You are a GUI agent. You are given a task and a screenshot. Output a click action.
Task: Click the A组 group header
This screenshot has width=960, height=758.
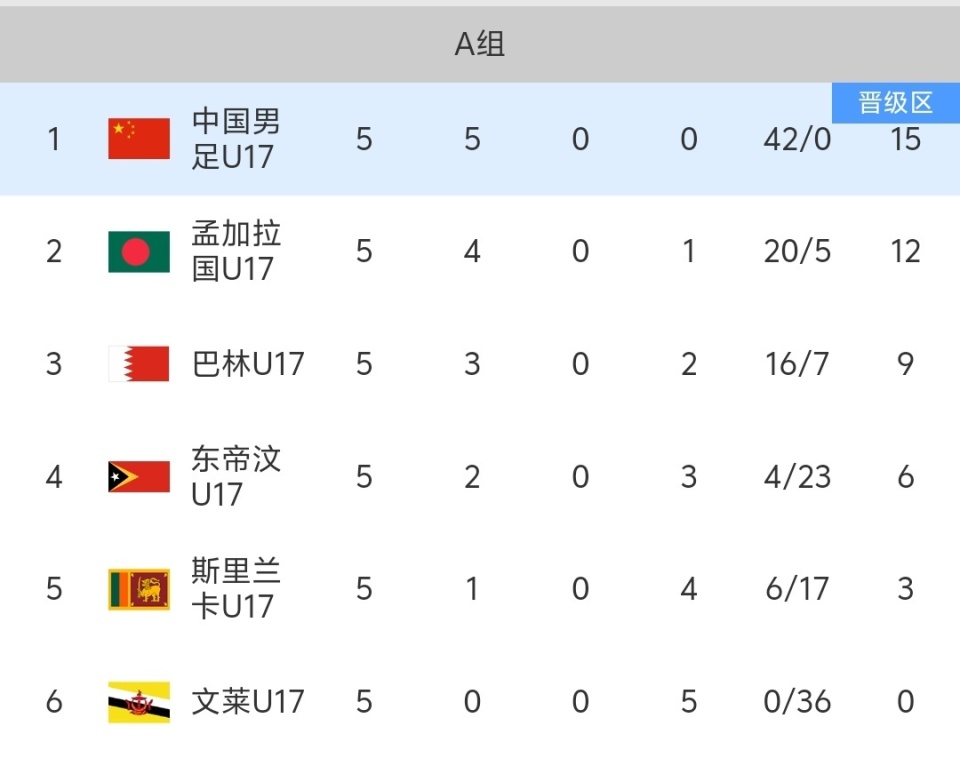click(480, 44)
